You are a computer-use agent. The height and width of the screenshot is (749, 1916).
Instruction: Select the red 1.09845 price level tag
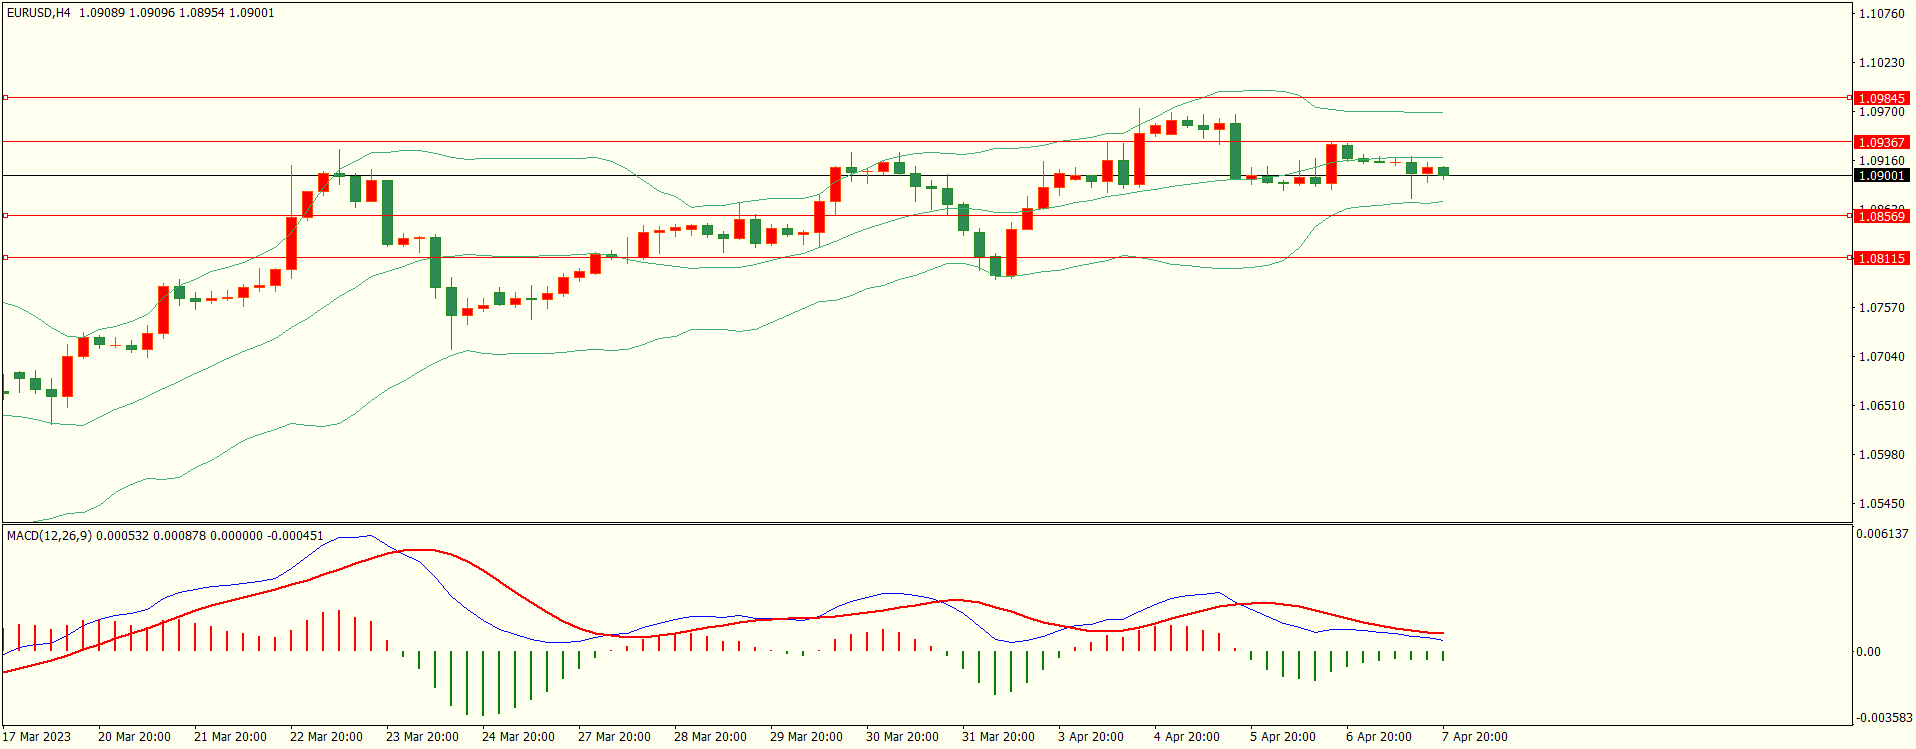pos(1881,98)
